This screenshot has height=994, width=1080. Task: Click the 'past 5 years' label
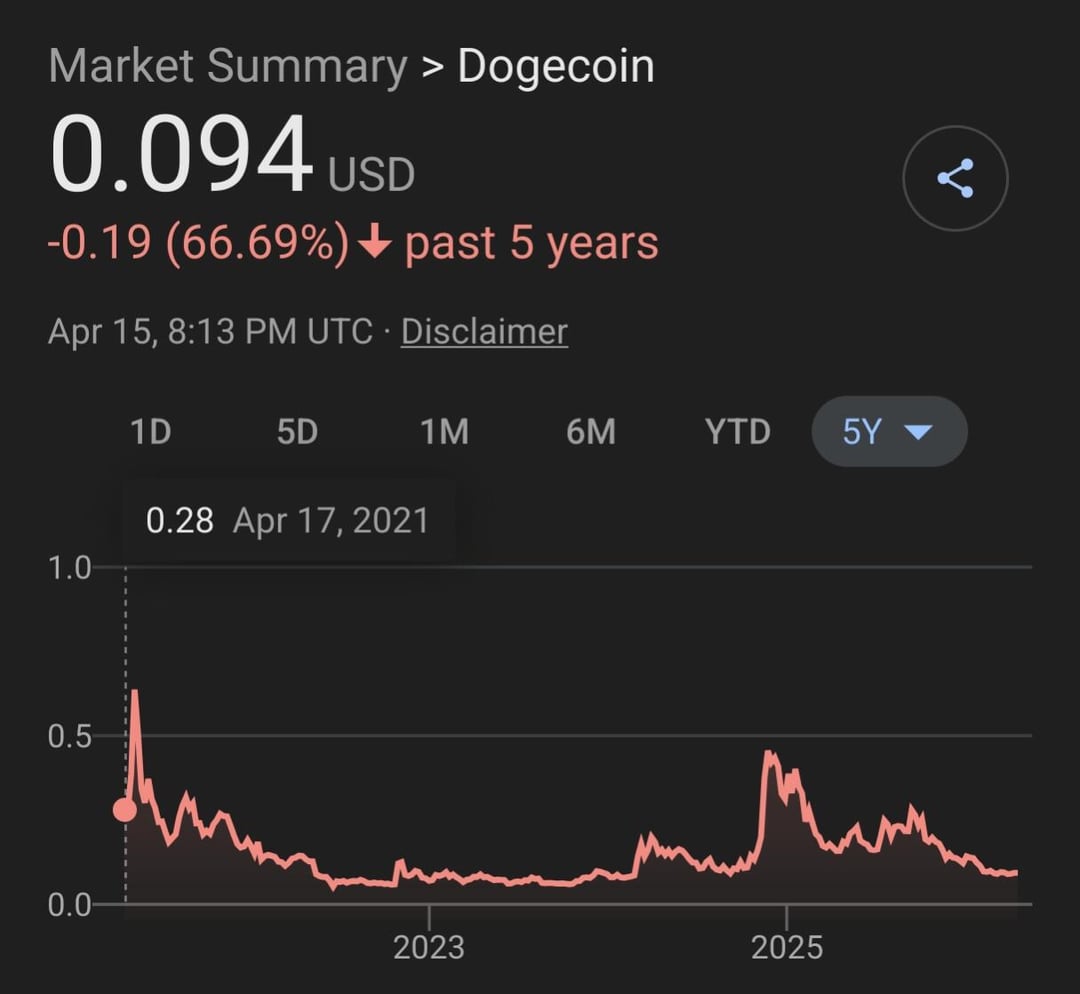click(x=531, y=244)
